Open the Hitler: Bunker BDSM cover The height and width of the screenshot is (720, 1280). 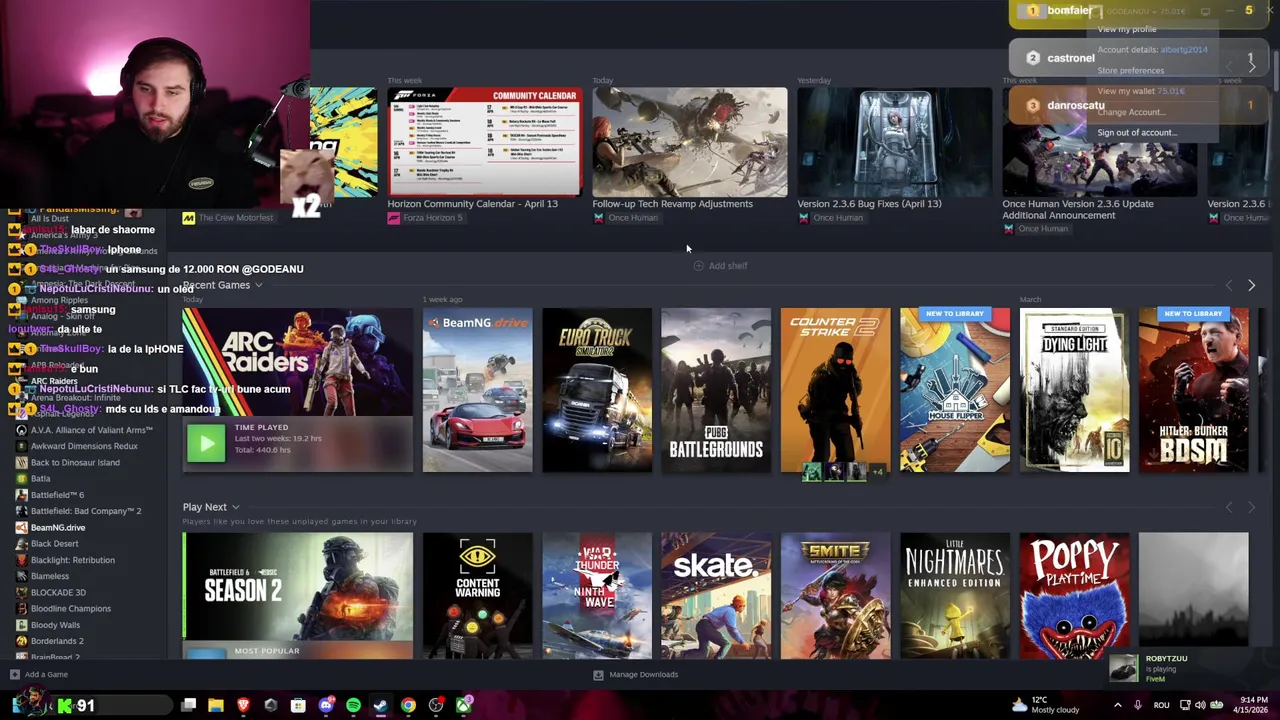[1193, 389]
